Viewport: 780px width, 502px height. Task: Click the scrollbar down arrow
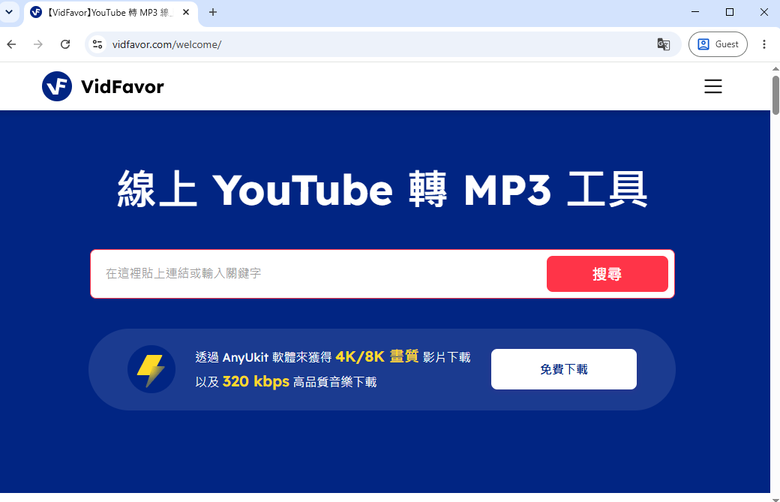point(775,499)
